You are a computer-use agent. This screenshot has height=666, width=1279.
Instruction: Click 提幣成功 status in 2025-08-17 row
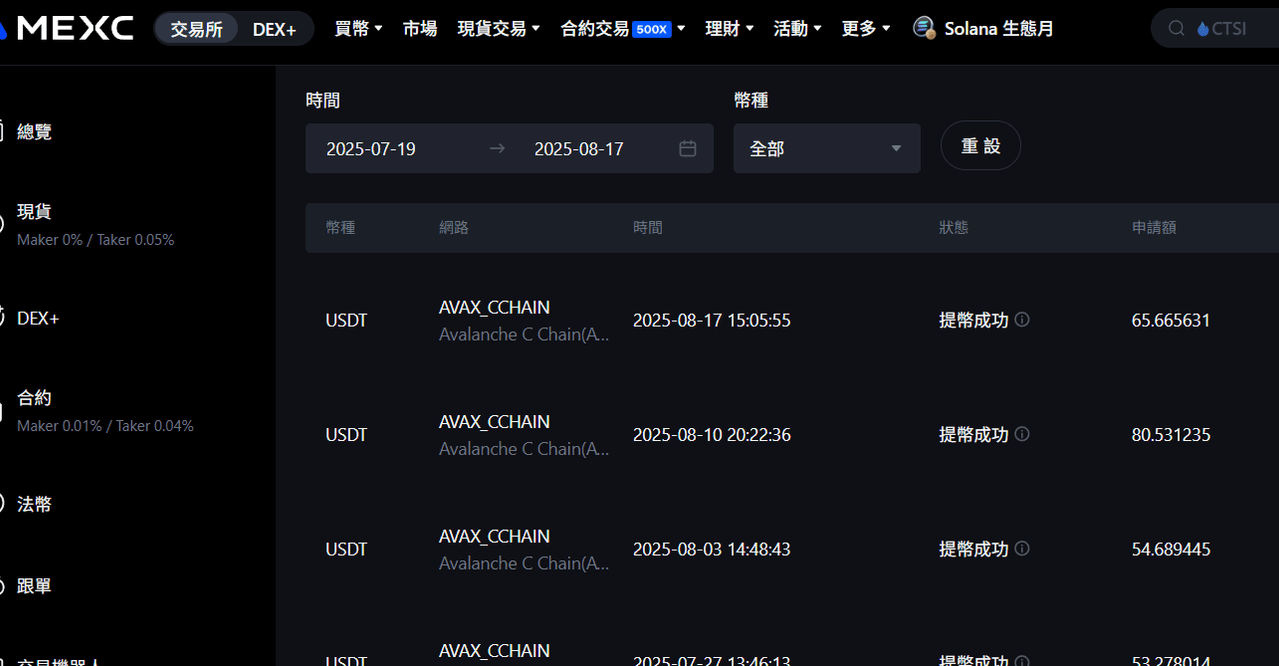click(974, 320)
